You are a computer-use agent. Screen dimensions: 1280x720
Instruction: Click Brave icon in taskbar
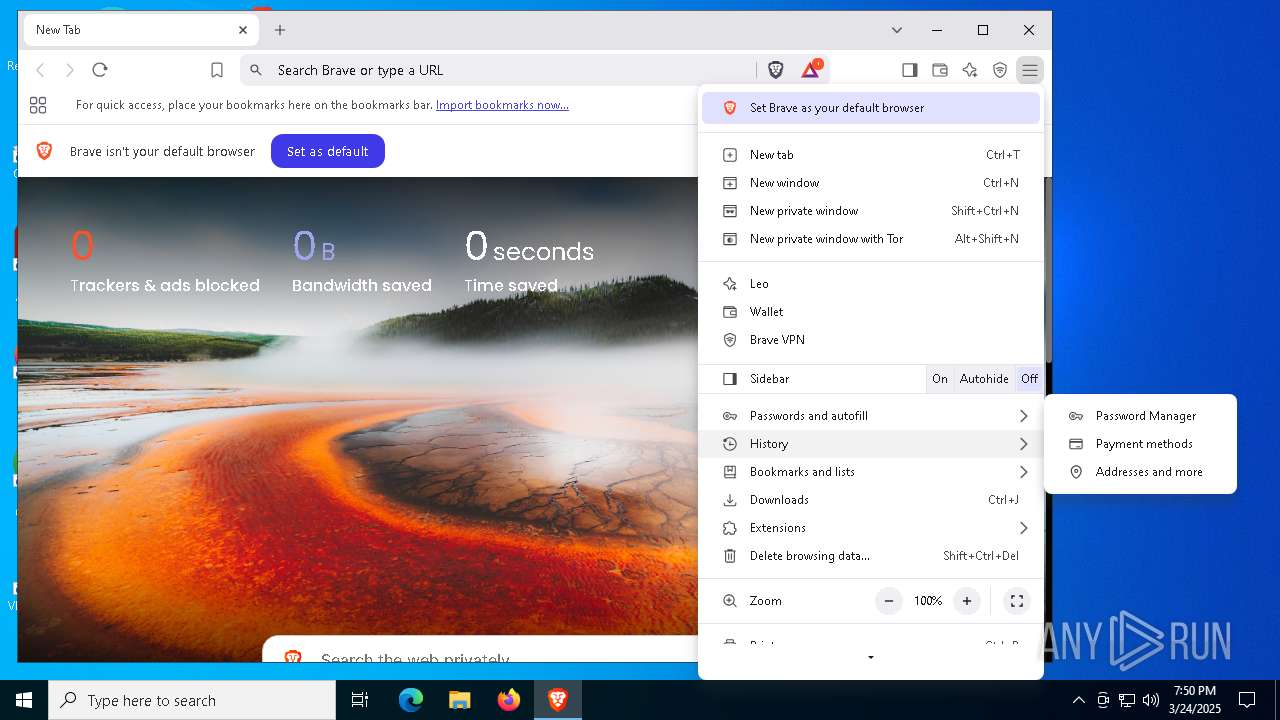click(x=557, y=700)
